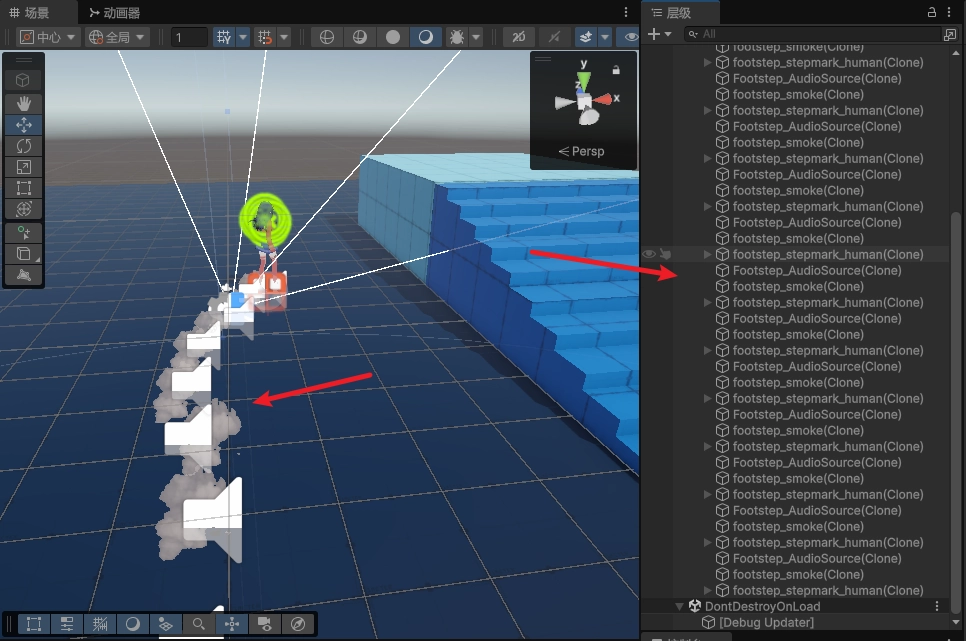Toggle the gizmo lock icon
This screenshot has height=641, width=966.
coord(615,70)
